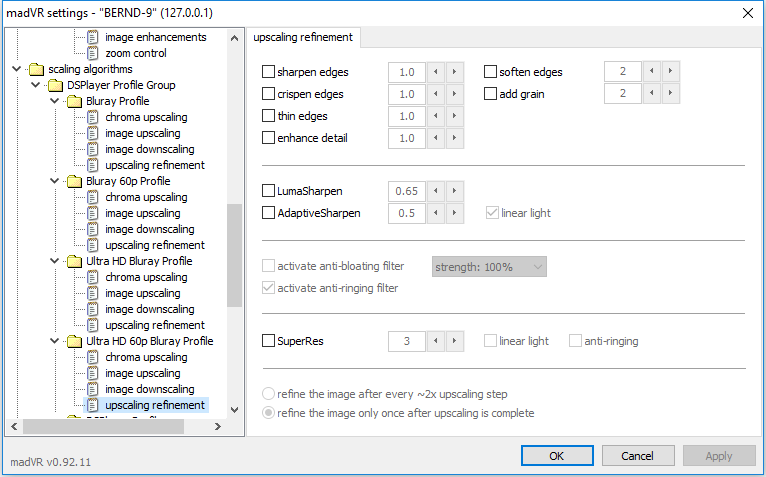
Task: Click image downscaling icon under Bluray Profile
Action: coord(92,149)
